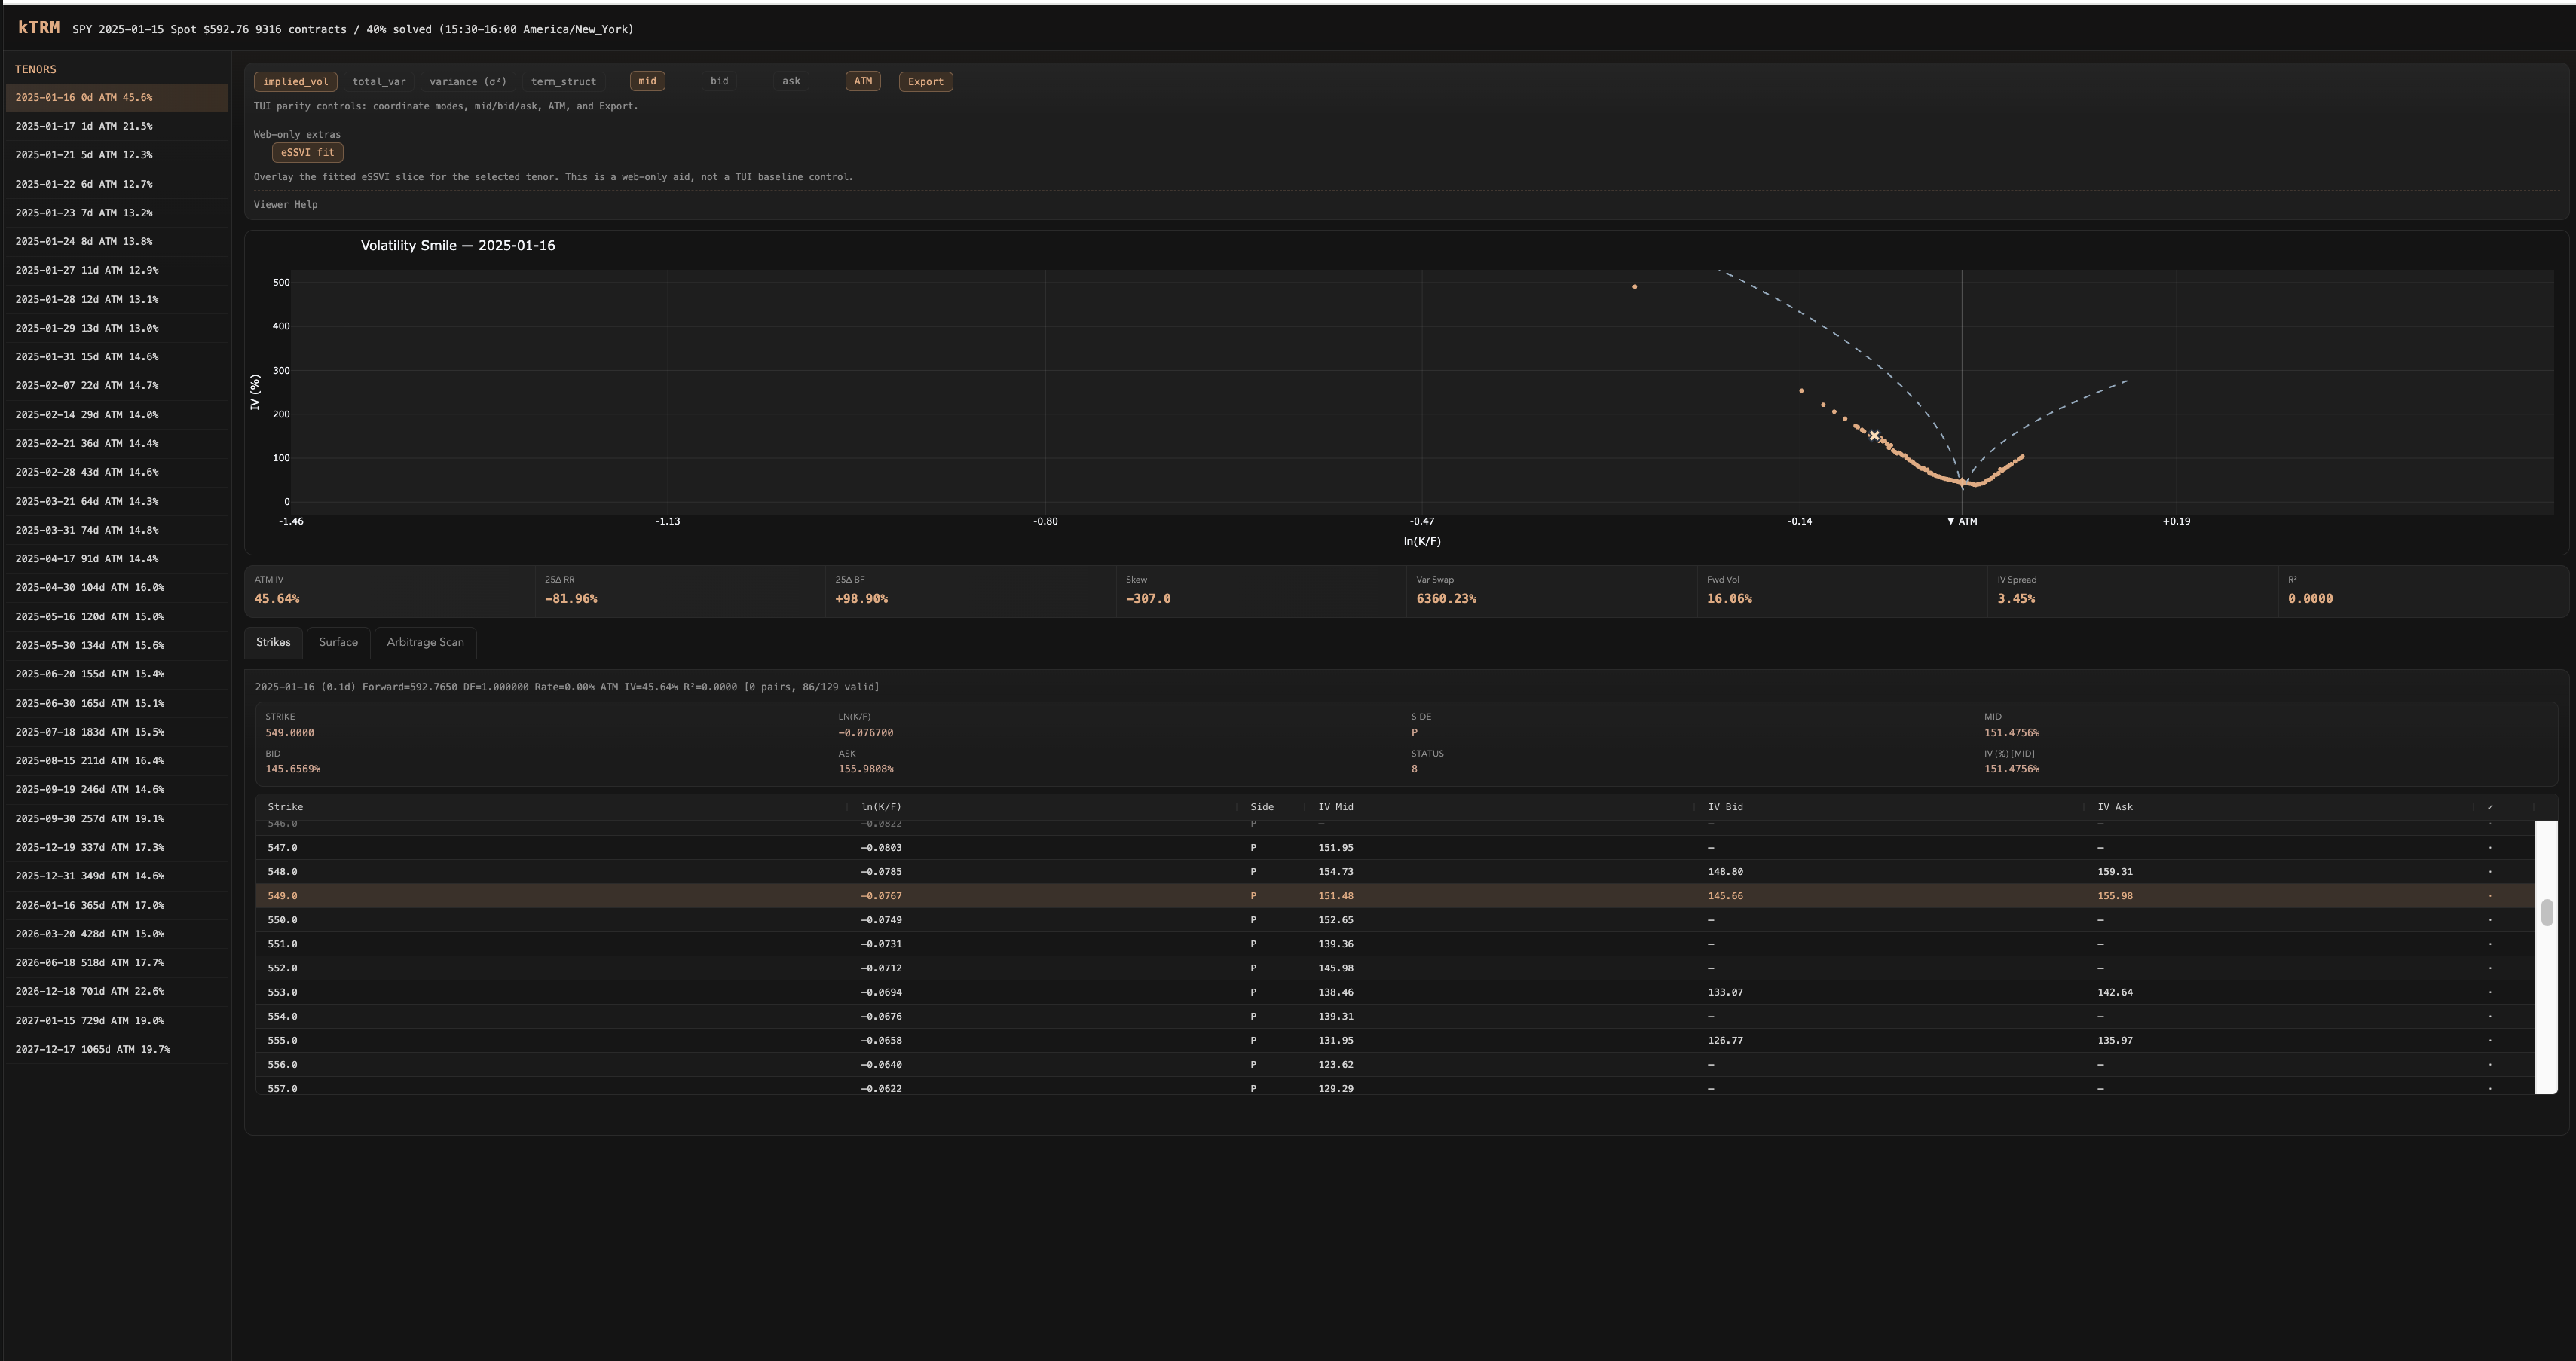Click the outlier data point at top of chart
Image resolution: width=2576 pixels, height=1361 pixels.
pyautogui.click(x=1635, y=287)
